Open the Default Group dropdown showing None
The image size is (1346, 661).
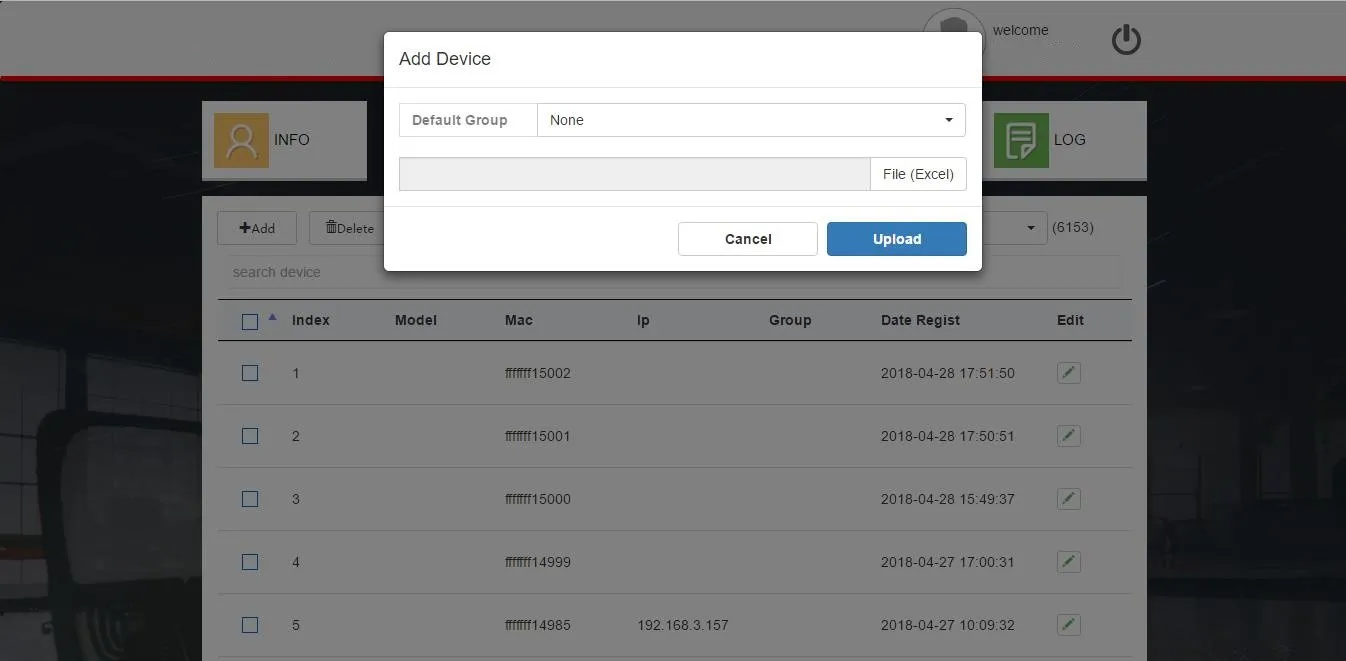(750, 119)
